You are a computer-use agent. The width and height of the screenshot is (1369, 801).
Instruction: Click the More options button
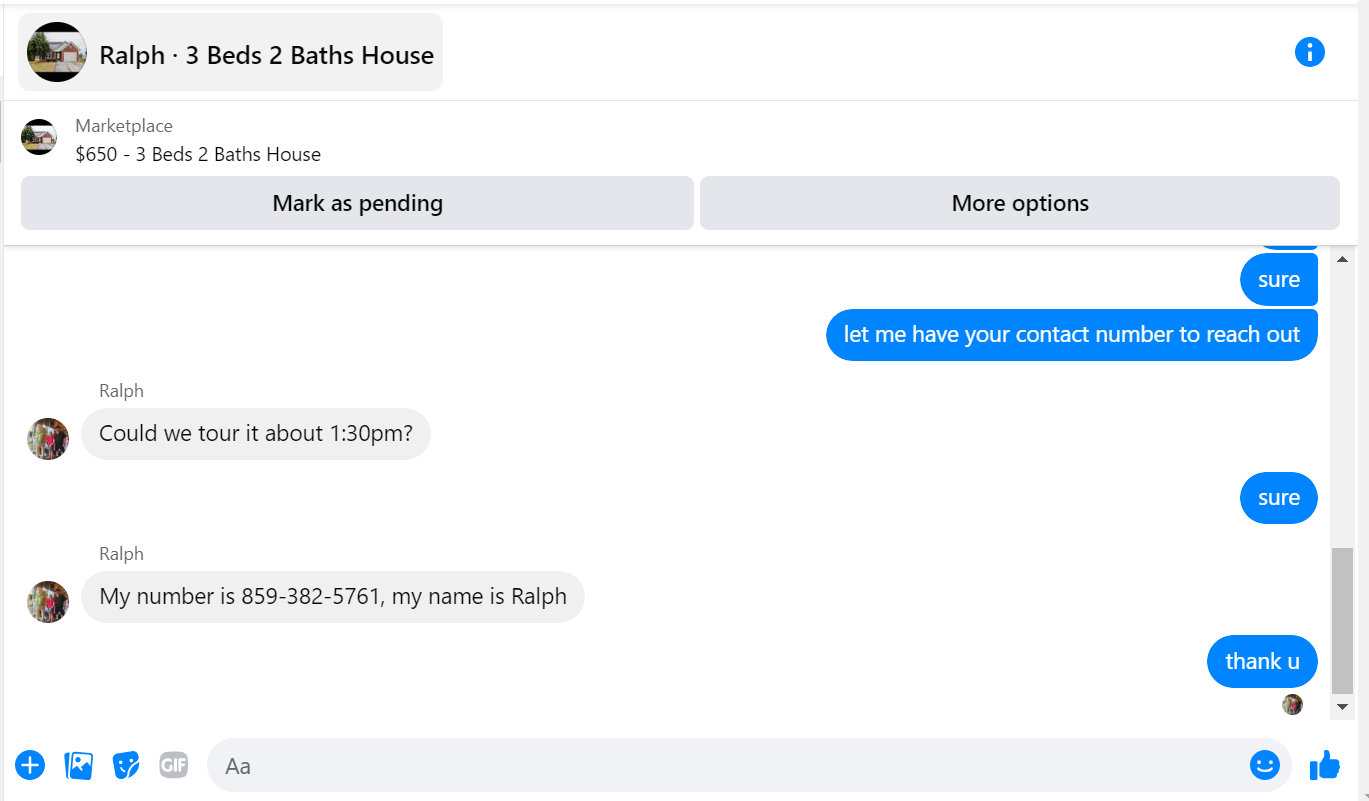pos(1020,203)
